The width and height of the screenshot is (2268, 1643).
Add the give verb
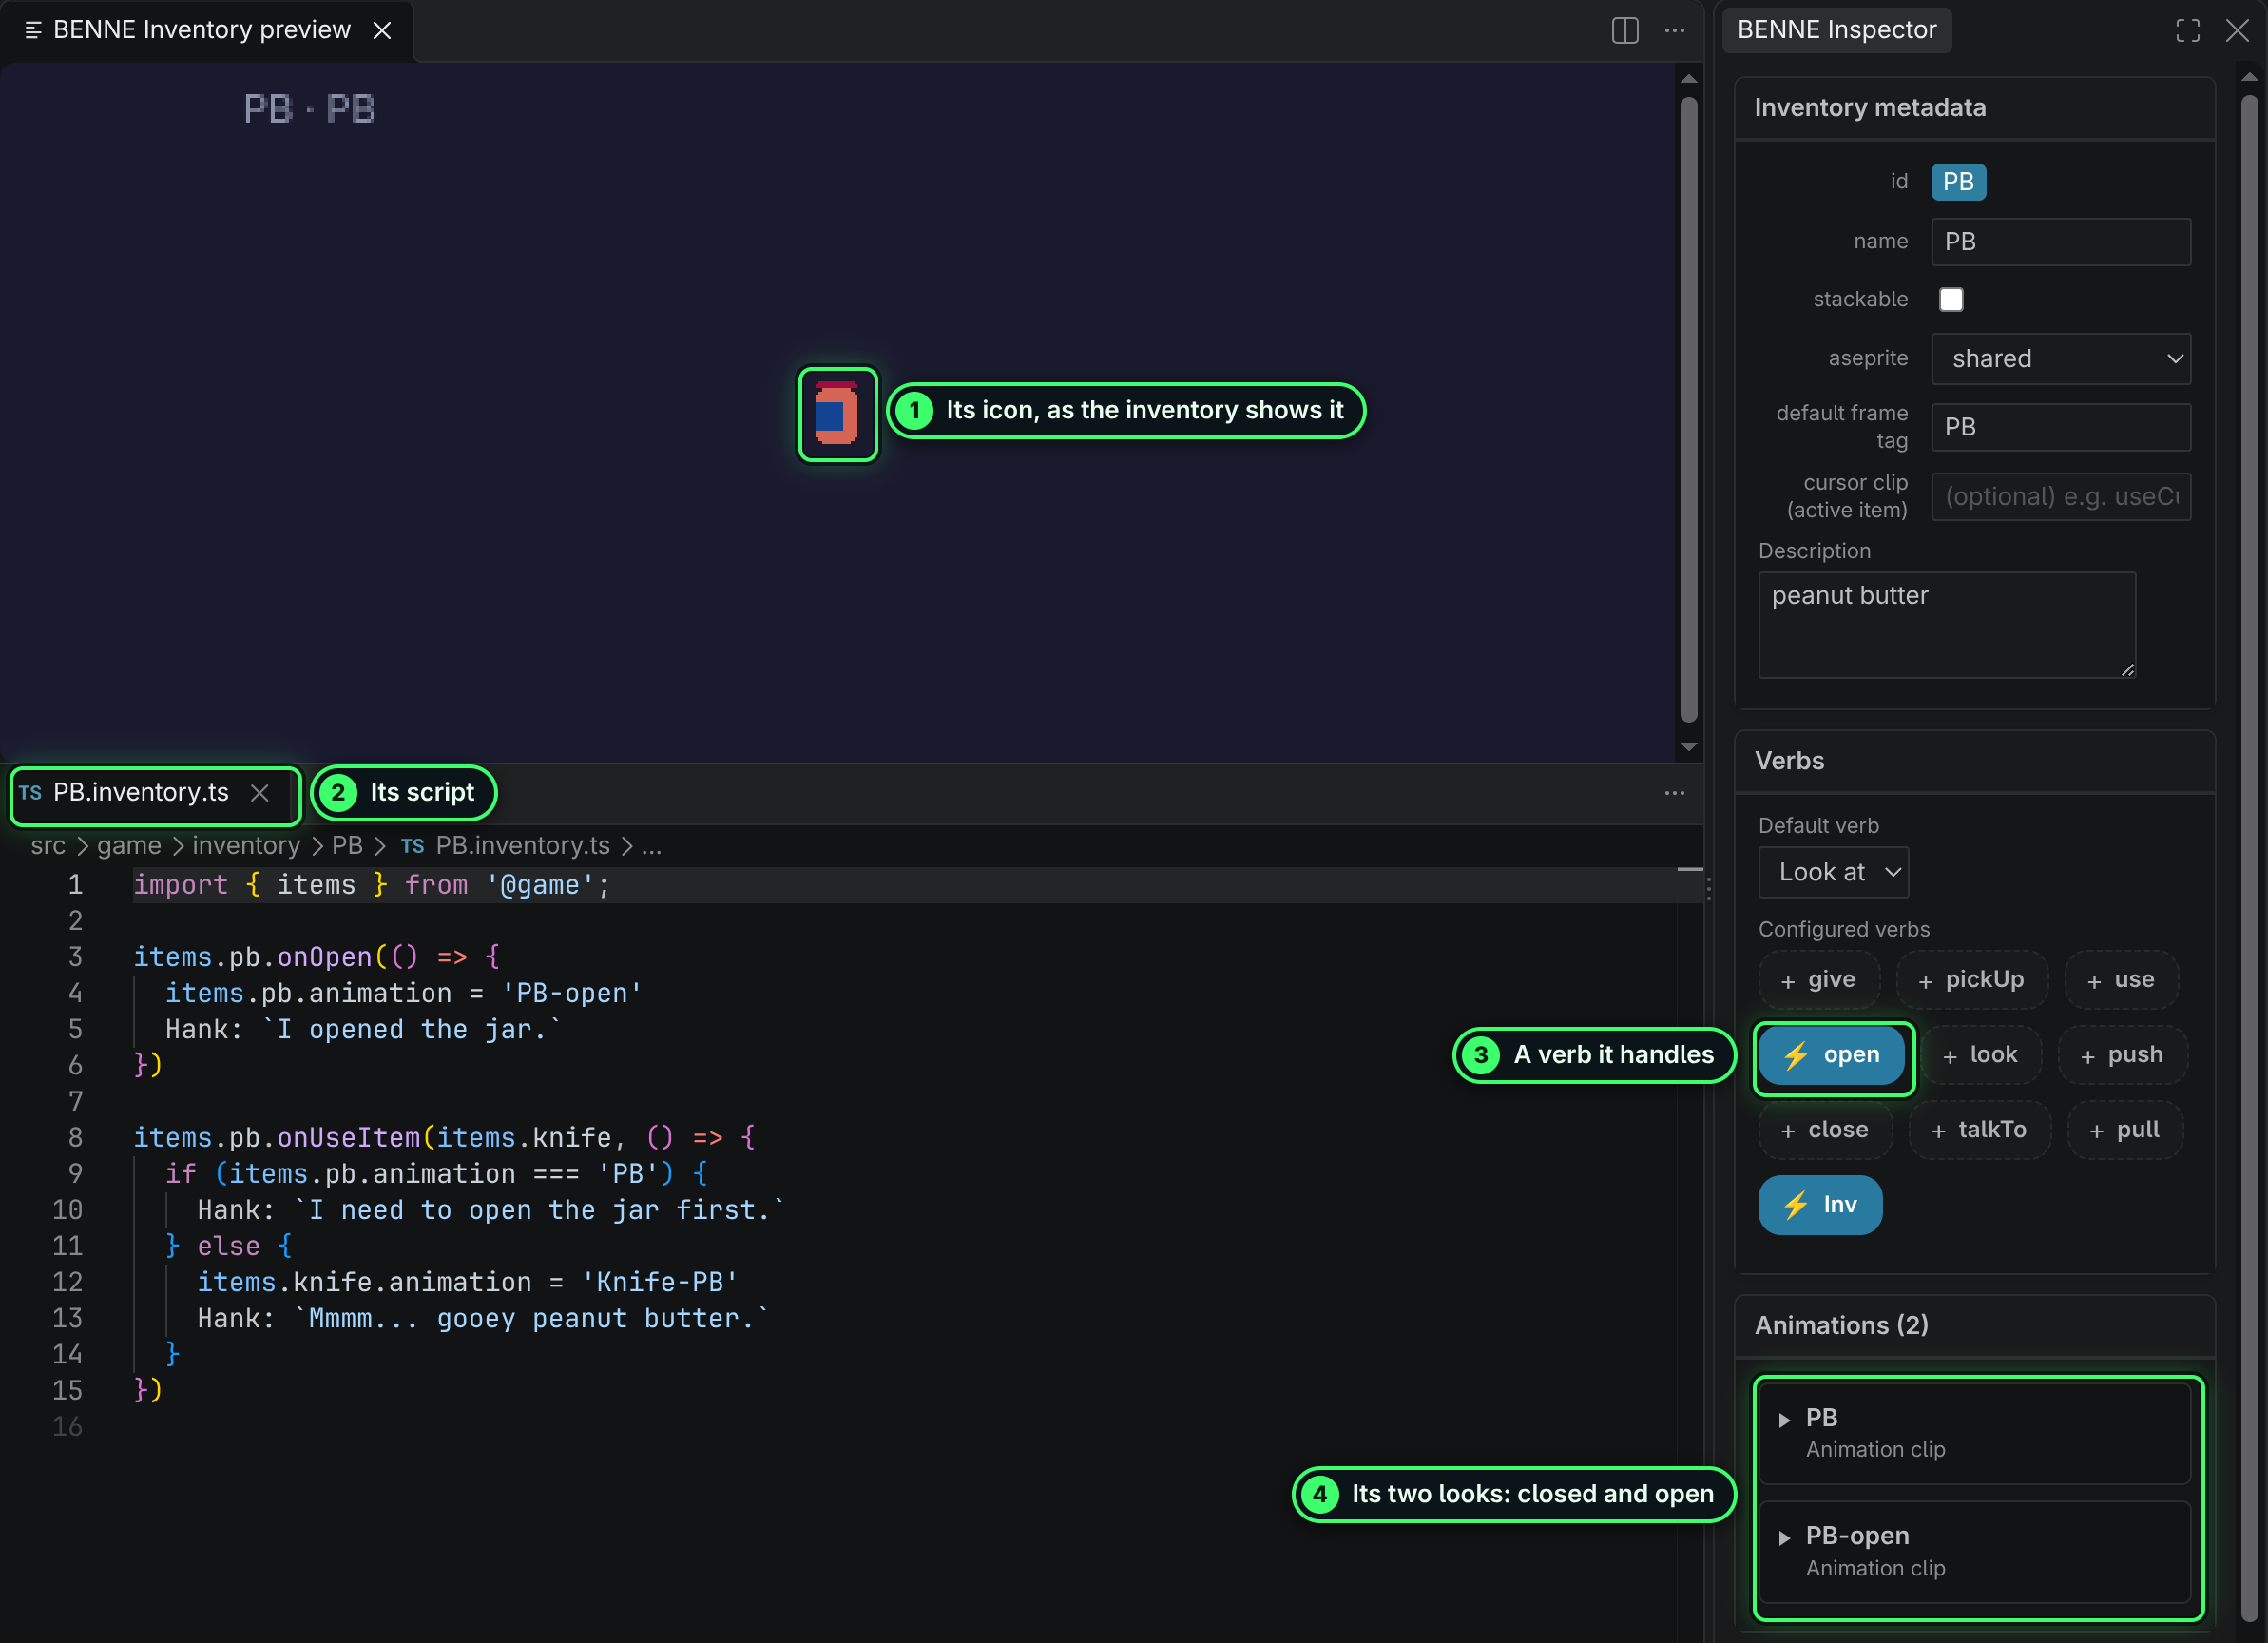1819,980
